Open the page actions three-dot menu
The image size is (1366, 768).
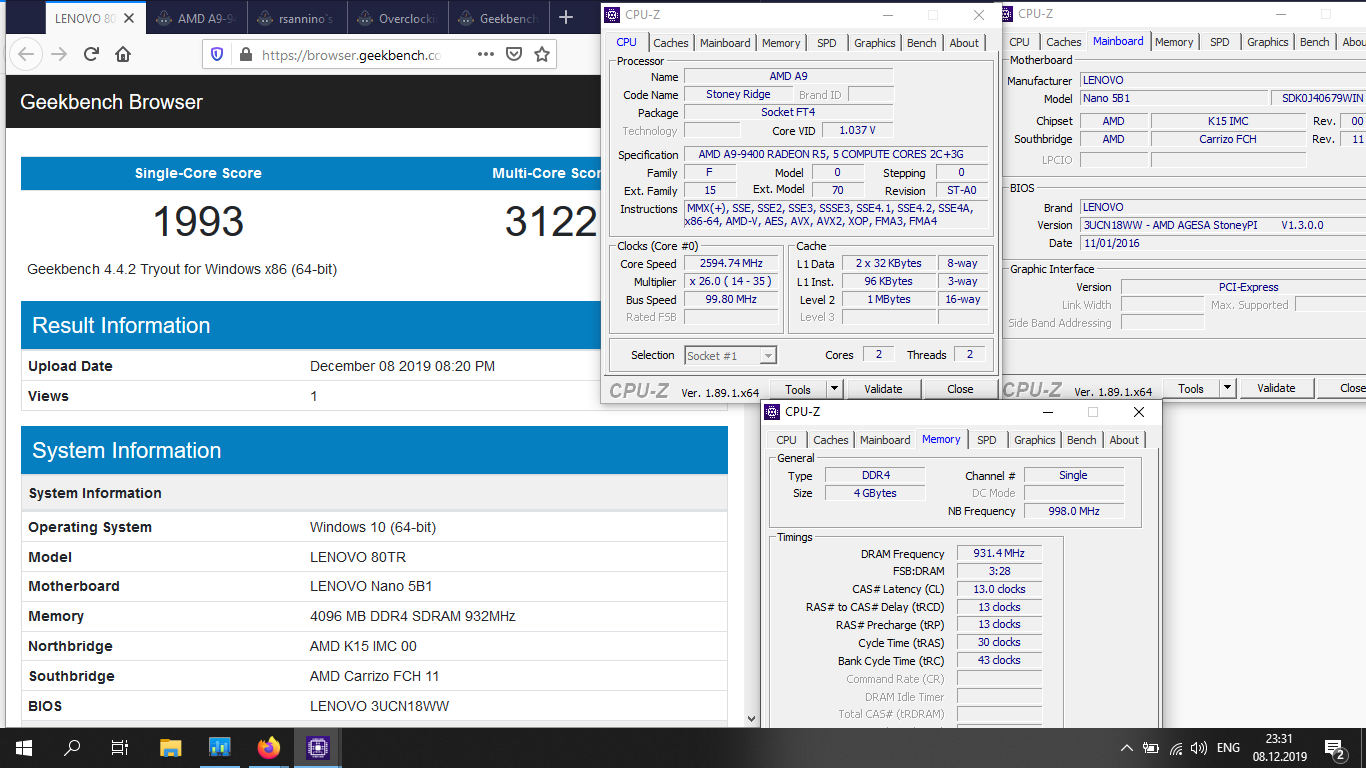(x=486, y=54)
